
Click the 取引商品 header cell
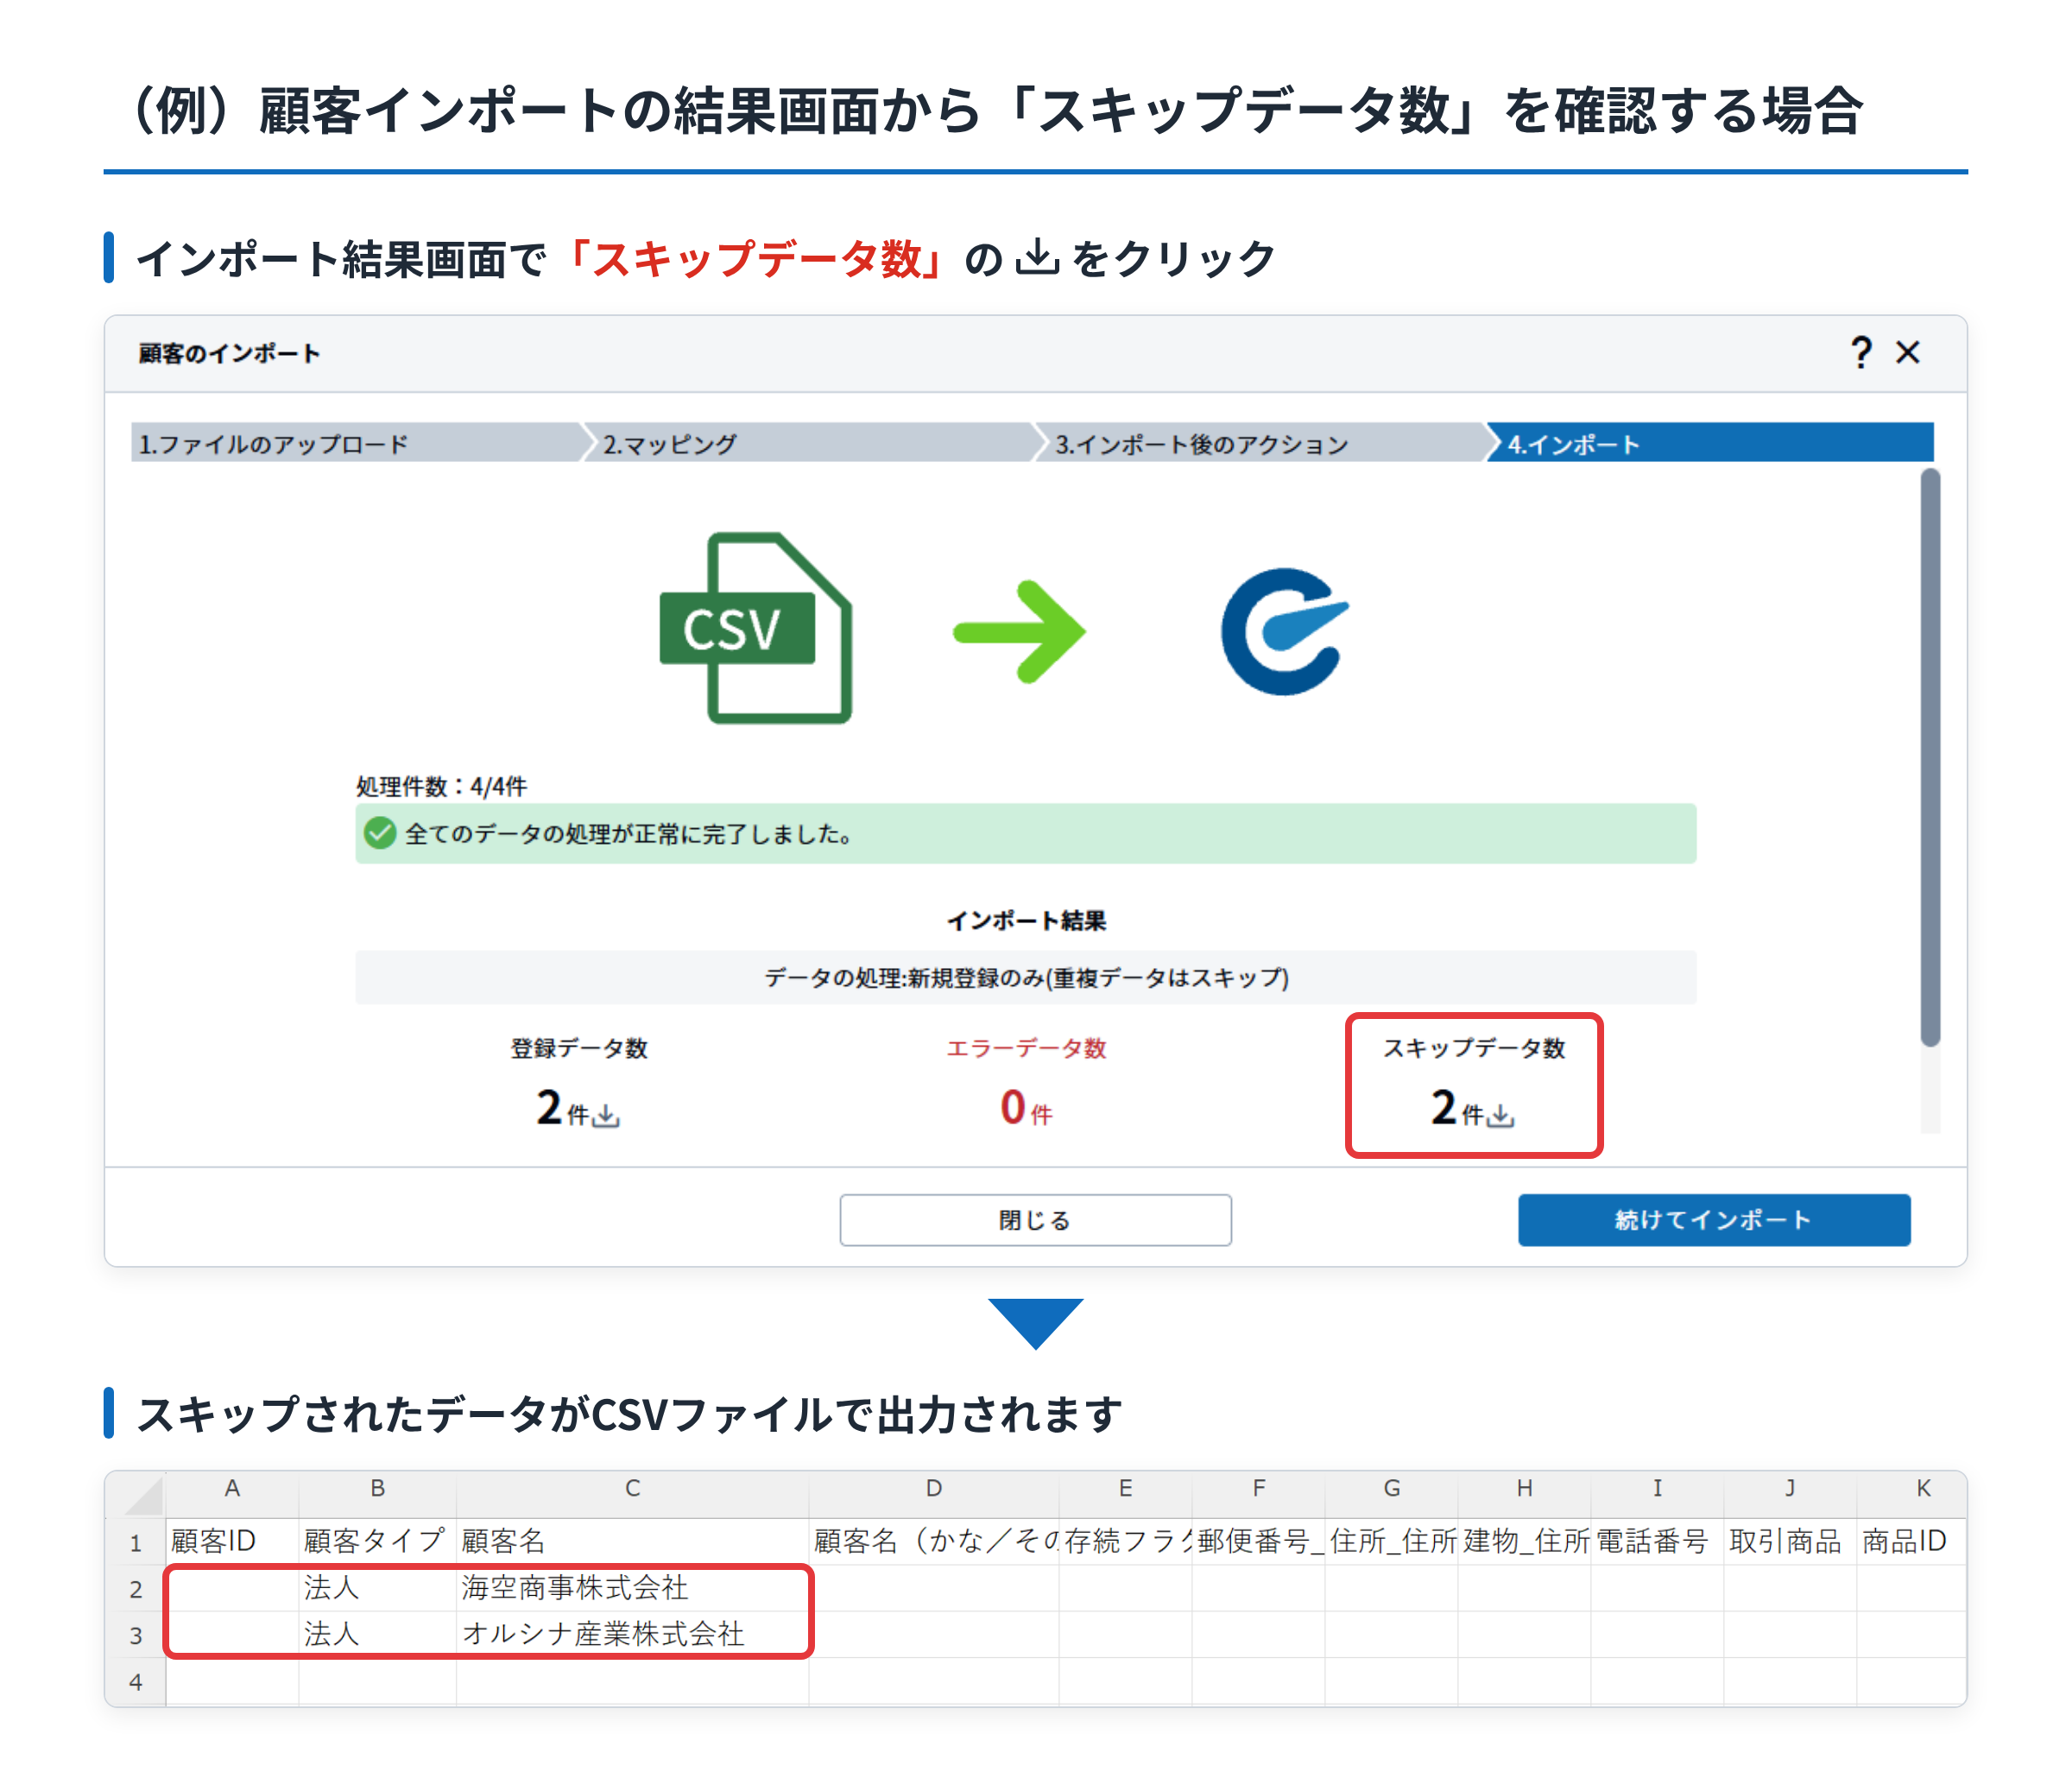(x=1790, y=1541)
